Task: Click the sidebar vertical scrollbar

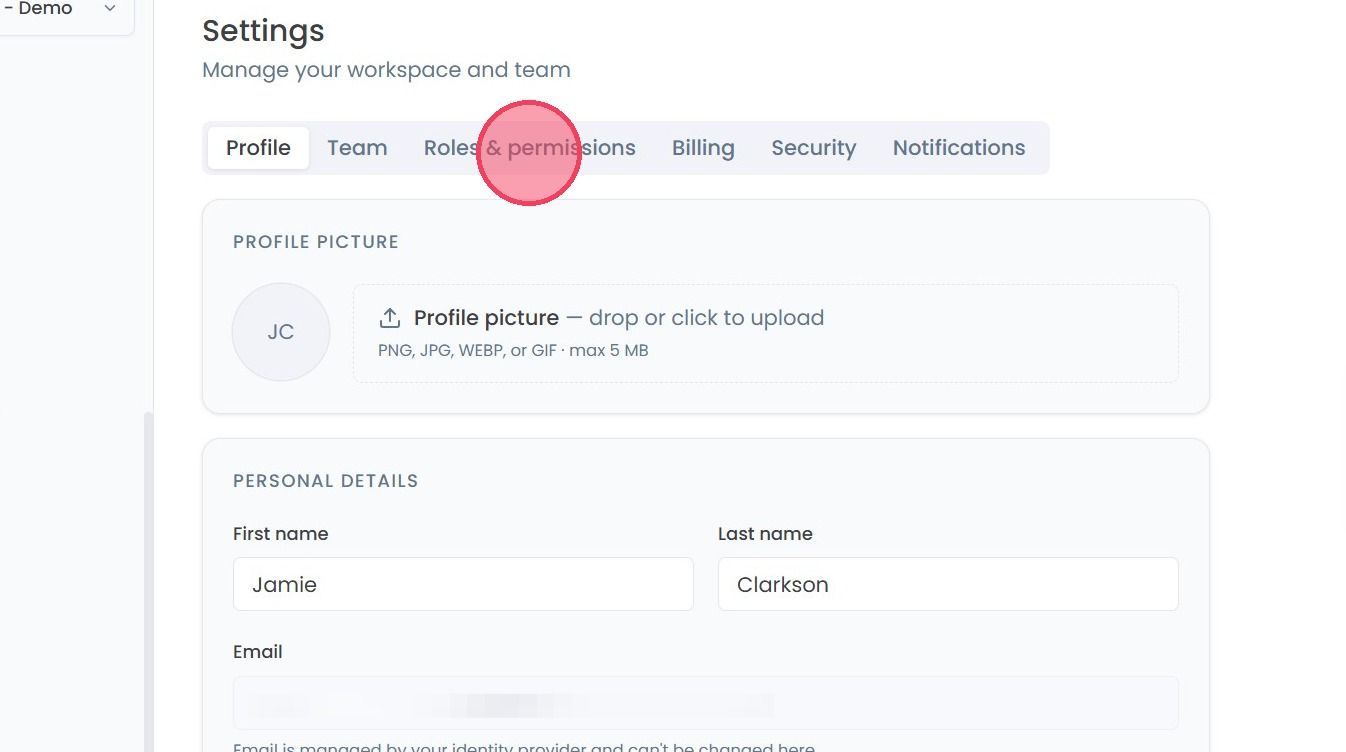Action: (149, 580)
